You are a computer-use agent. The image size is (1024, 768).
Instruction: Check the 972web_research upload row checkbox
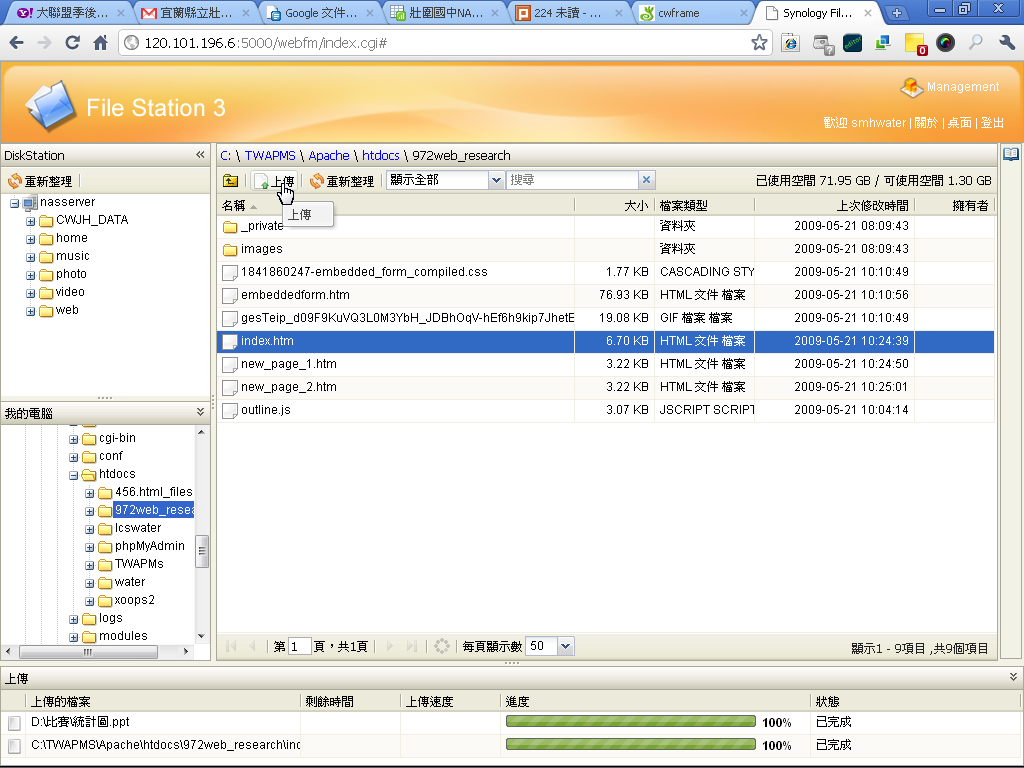point(14,746)
